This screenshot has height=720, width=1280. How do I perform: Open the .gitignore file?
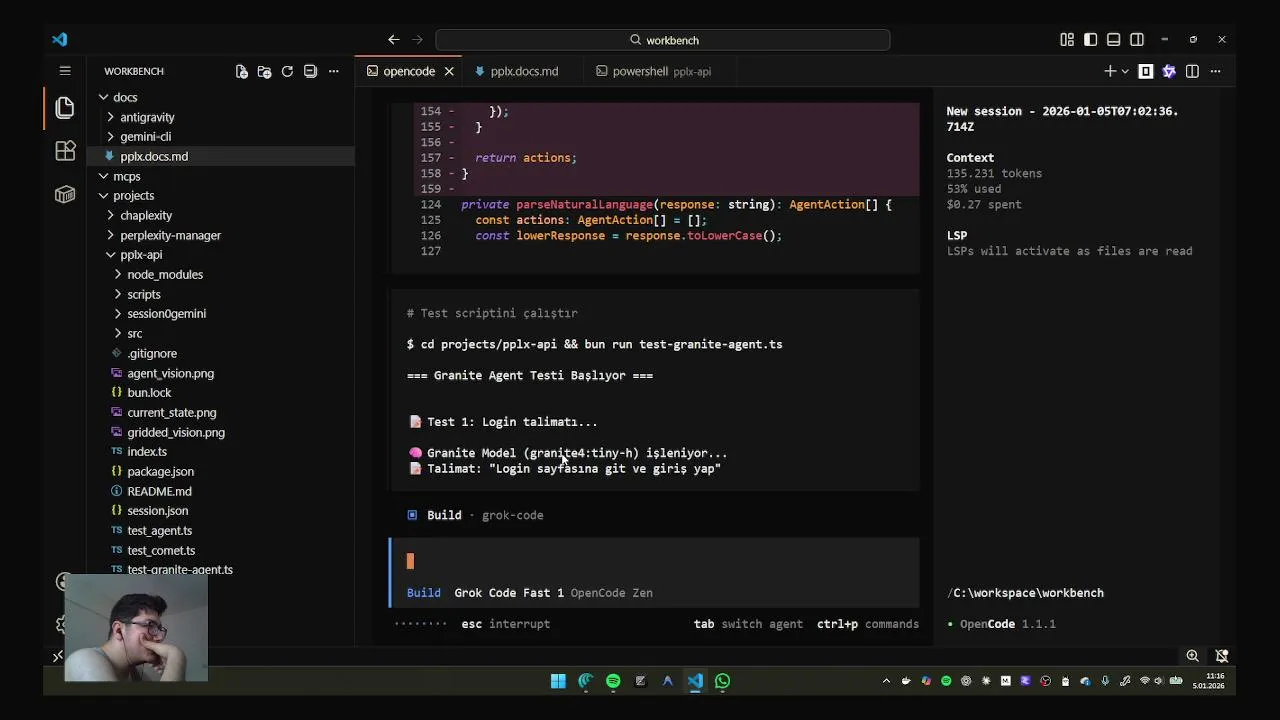[x=220, y=353]
